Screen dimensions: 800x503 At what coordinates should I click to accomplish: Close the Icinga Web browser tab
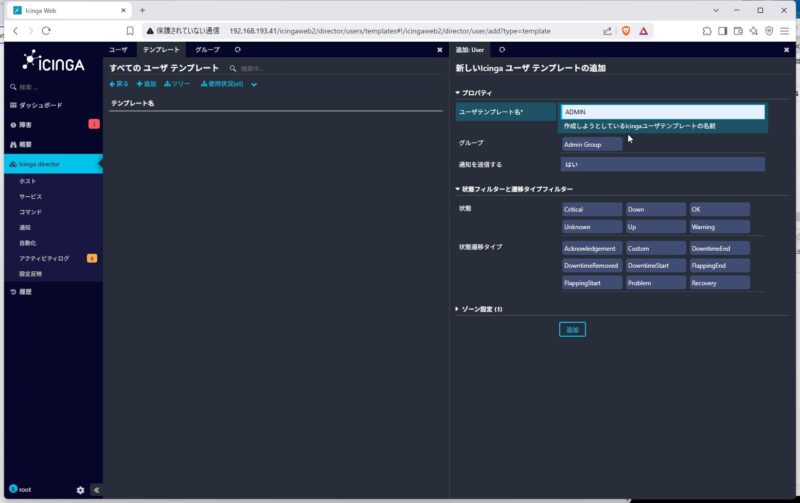coord(123,10)
